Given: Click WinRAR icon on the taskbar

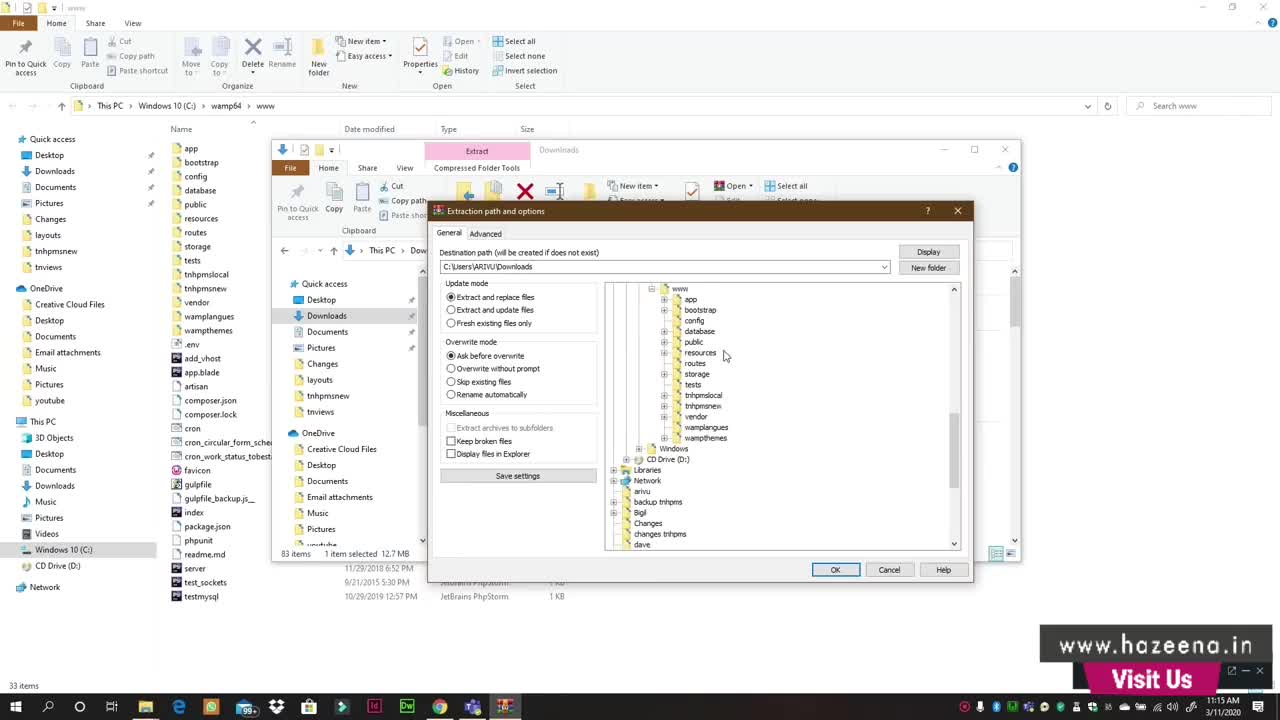Looking at the screenshot, I should click(505, 707).
